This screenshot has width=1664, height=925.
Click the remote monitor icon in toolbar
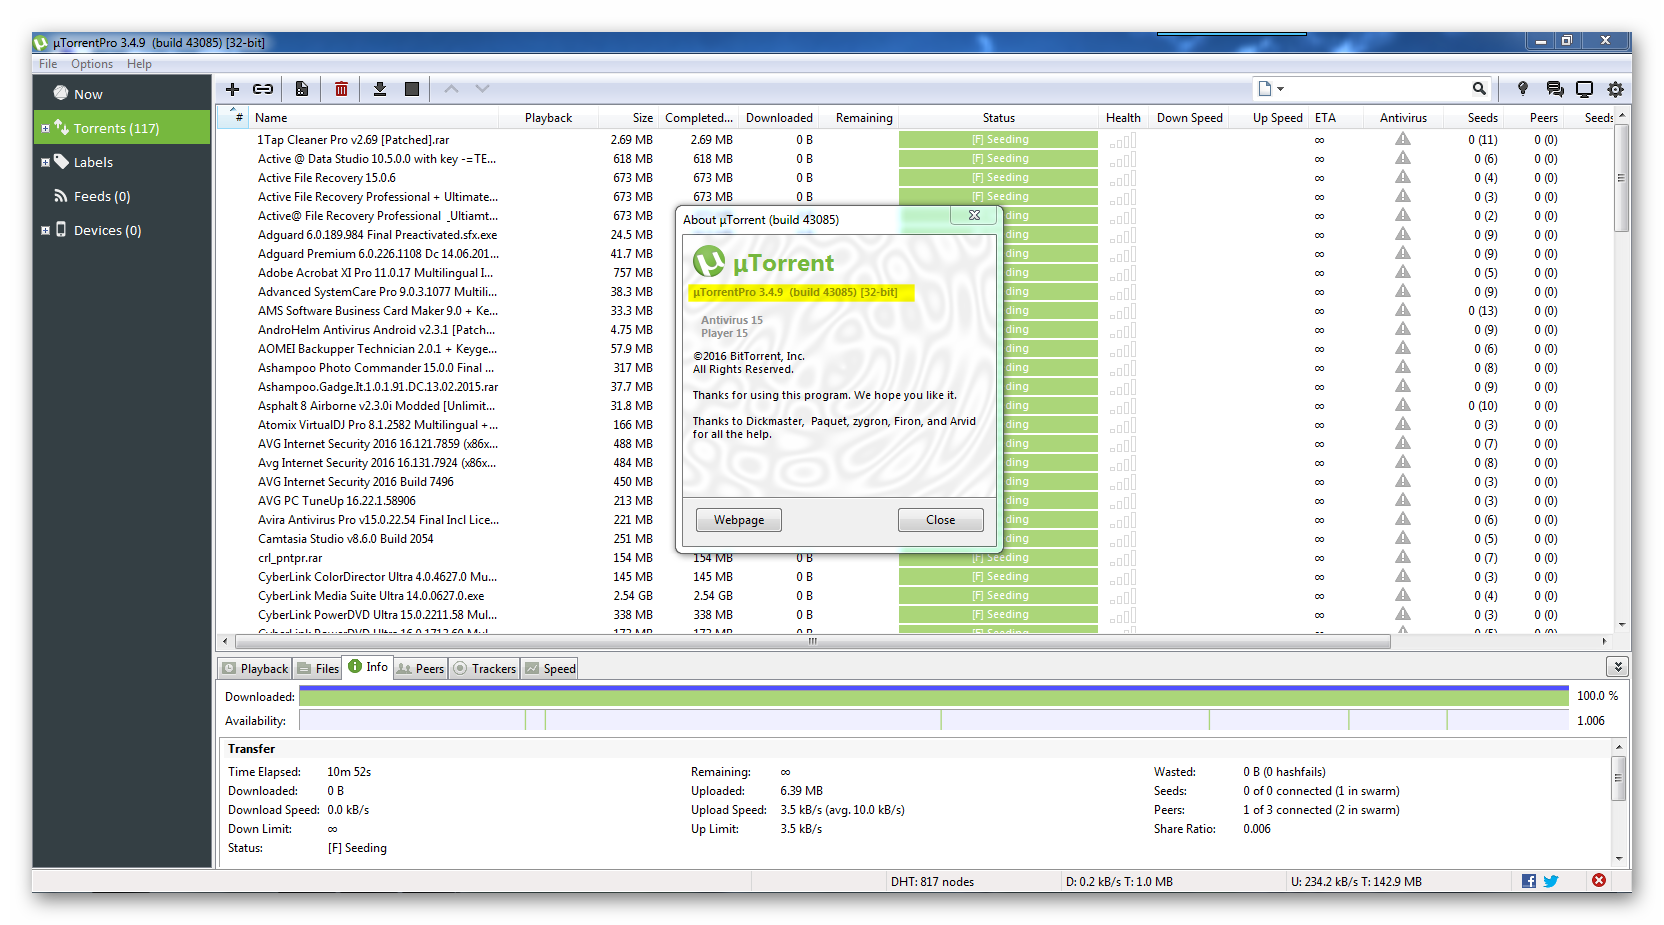pyautogui.click(x=1584, y=89)
